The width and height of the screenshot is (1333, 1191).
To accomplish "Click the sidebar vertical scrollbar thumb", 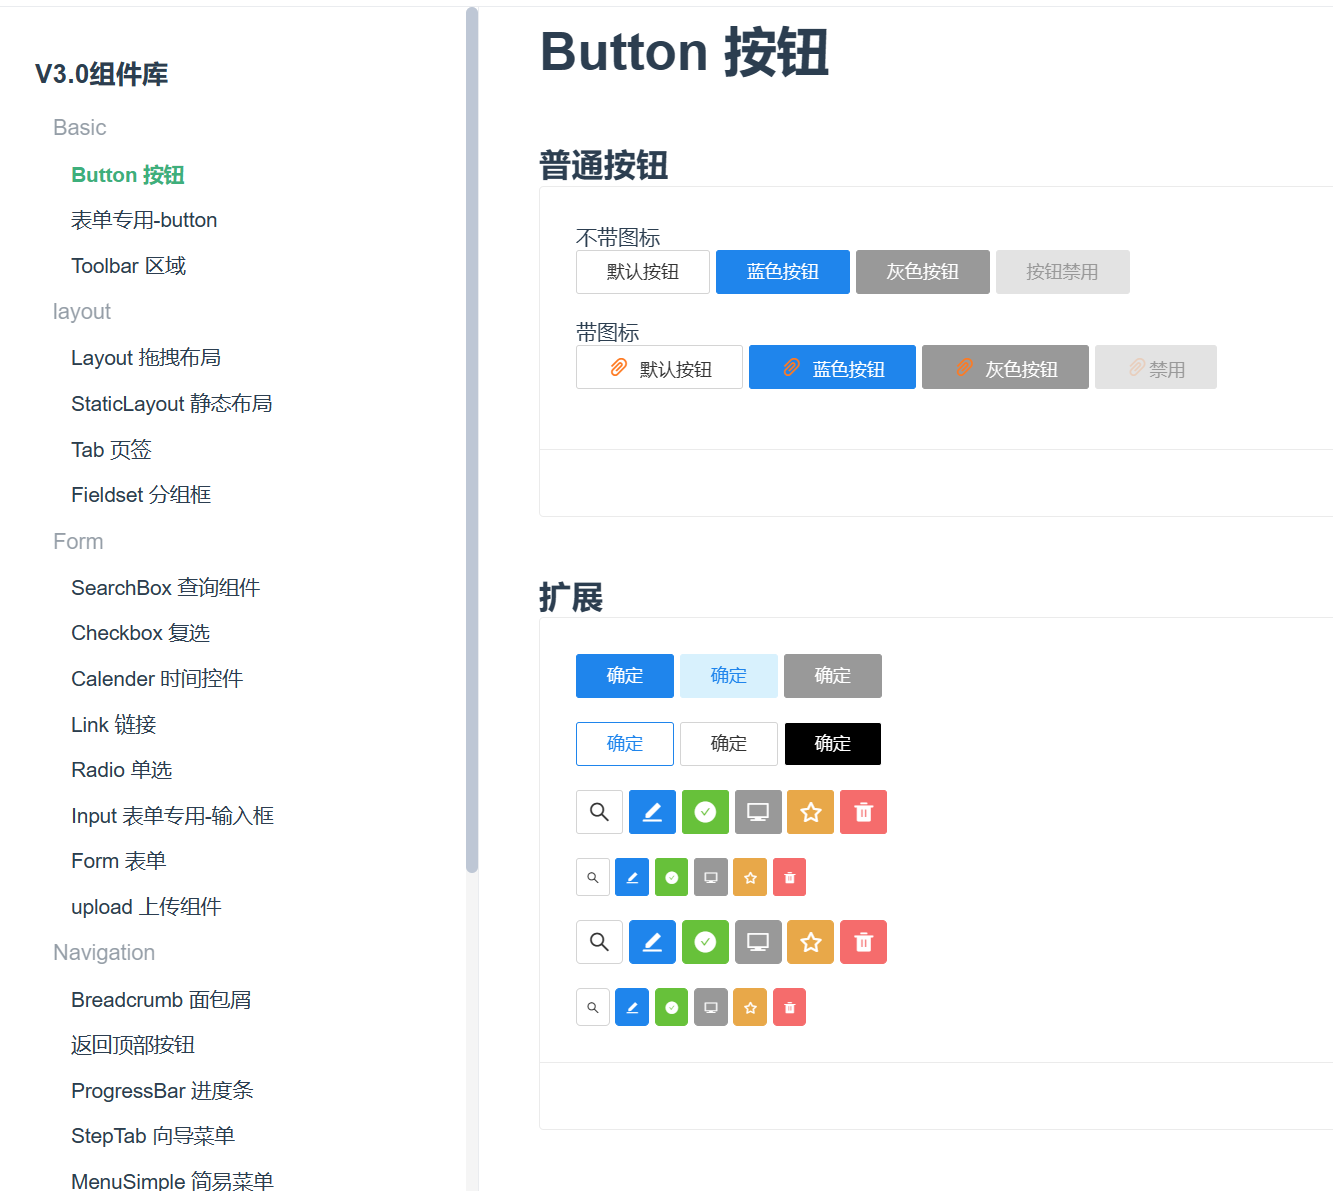I will [472, 440].
